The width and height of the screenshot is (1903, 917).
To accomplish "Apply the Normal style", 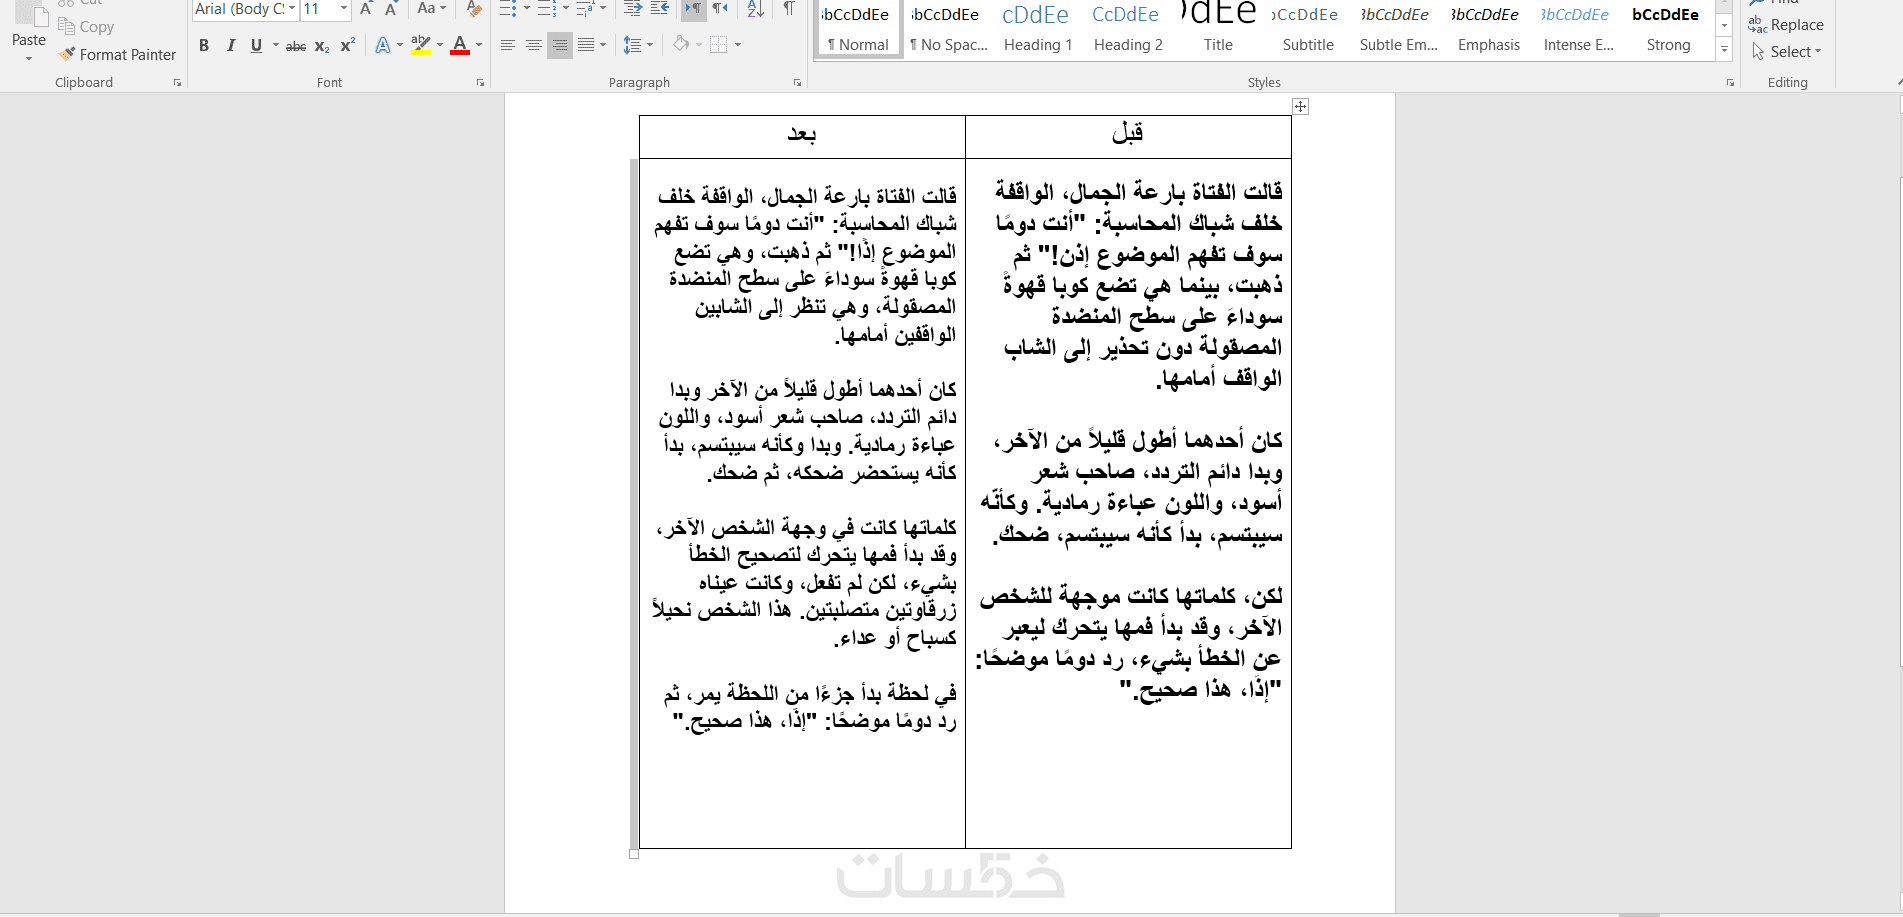I will (858, 29).
